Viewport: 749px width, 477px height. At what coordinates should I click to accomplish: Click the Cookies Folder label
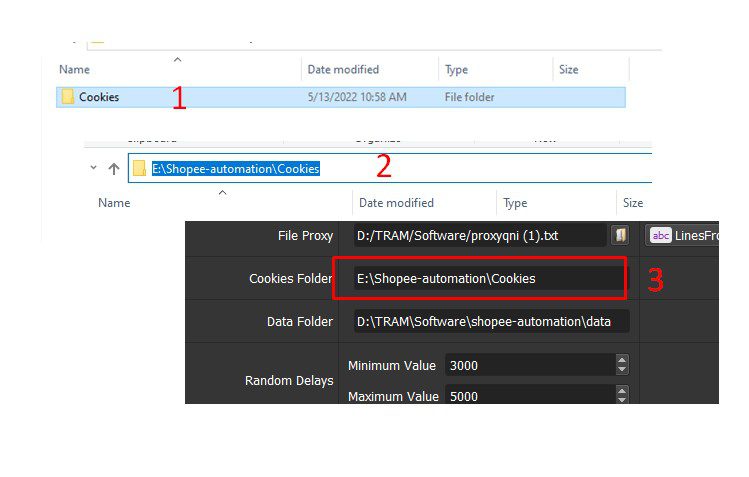290,278
